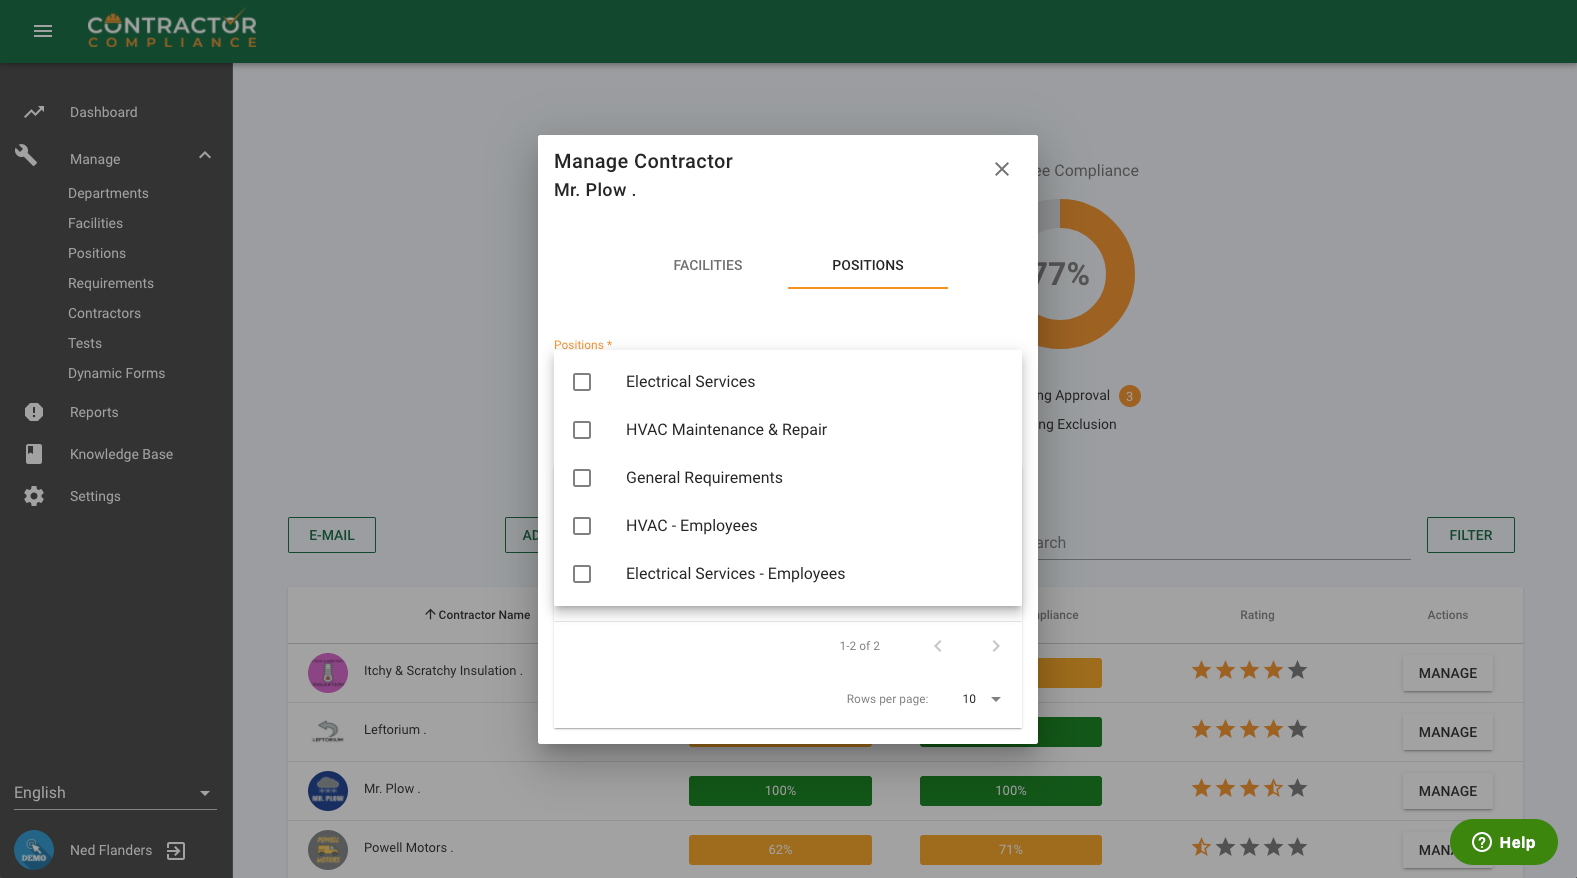Check Electrical Services - Employees position

click(x=582, y=574)
